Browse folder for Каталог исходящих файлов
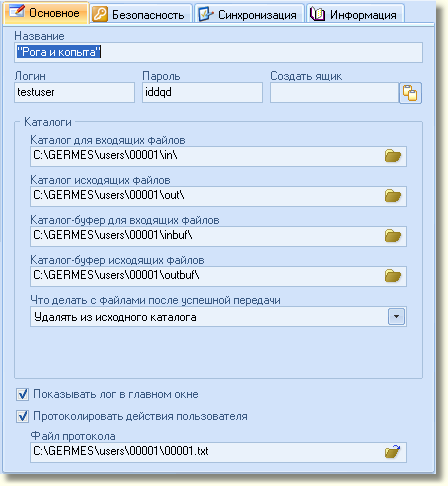The width and height of the screenshot is (448, 486). pos(393,196)
